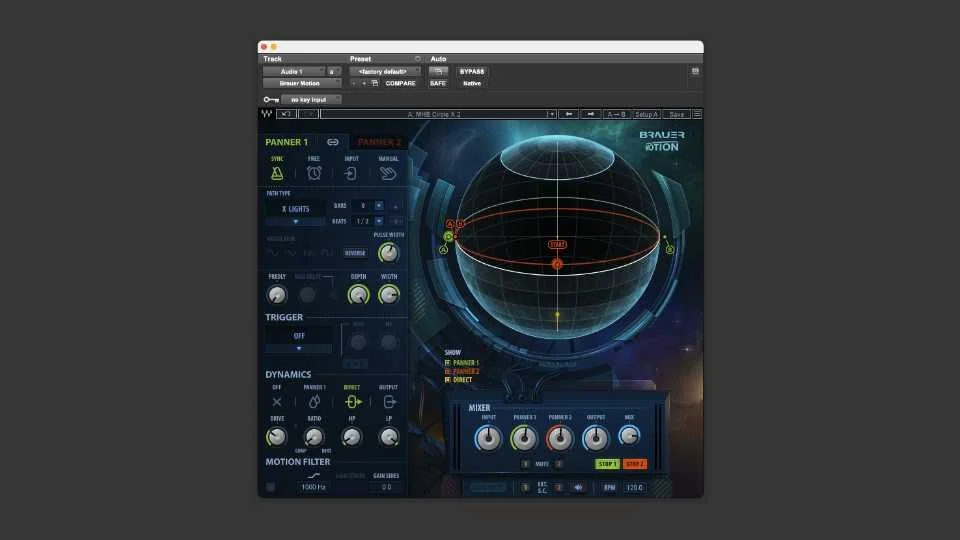
Task: Open the Brauer Motion plugin selector
Action: click(x=302, y=83)
